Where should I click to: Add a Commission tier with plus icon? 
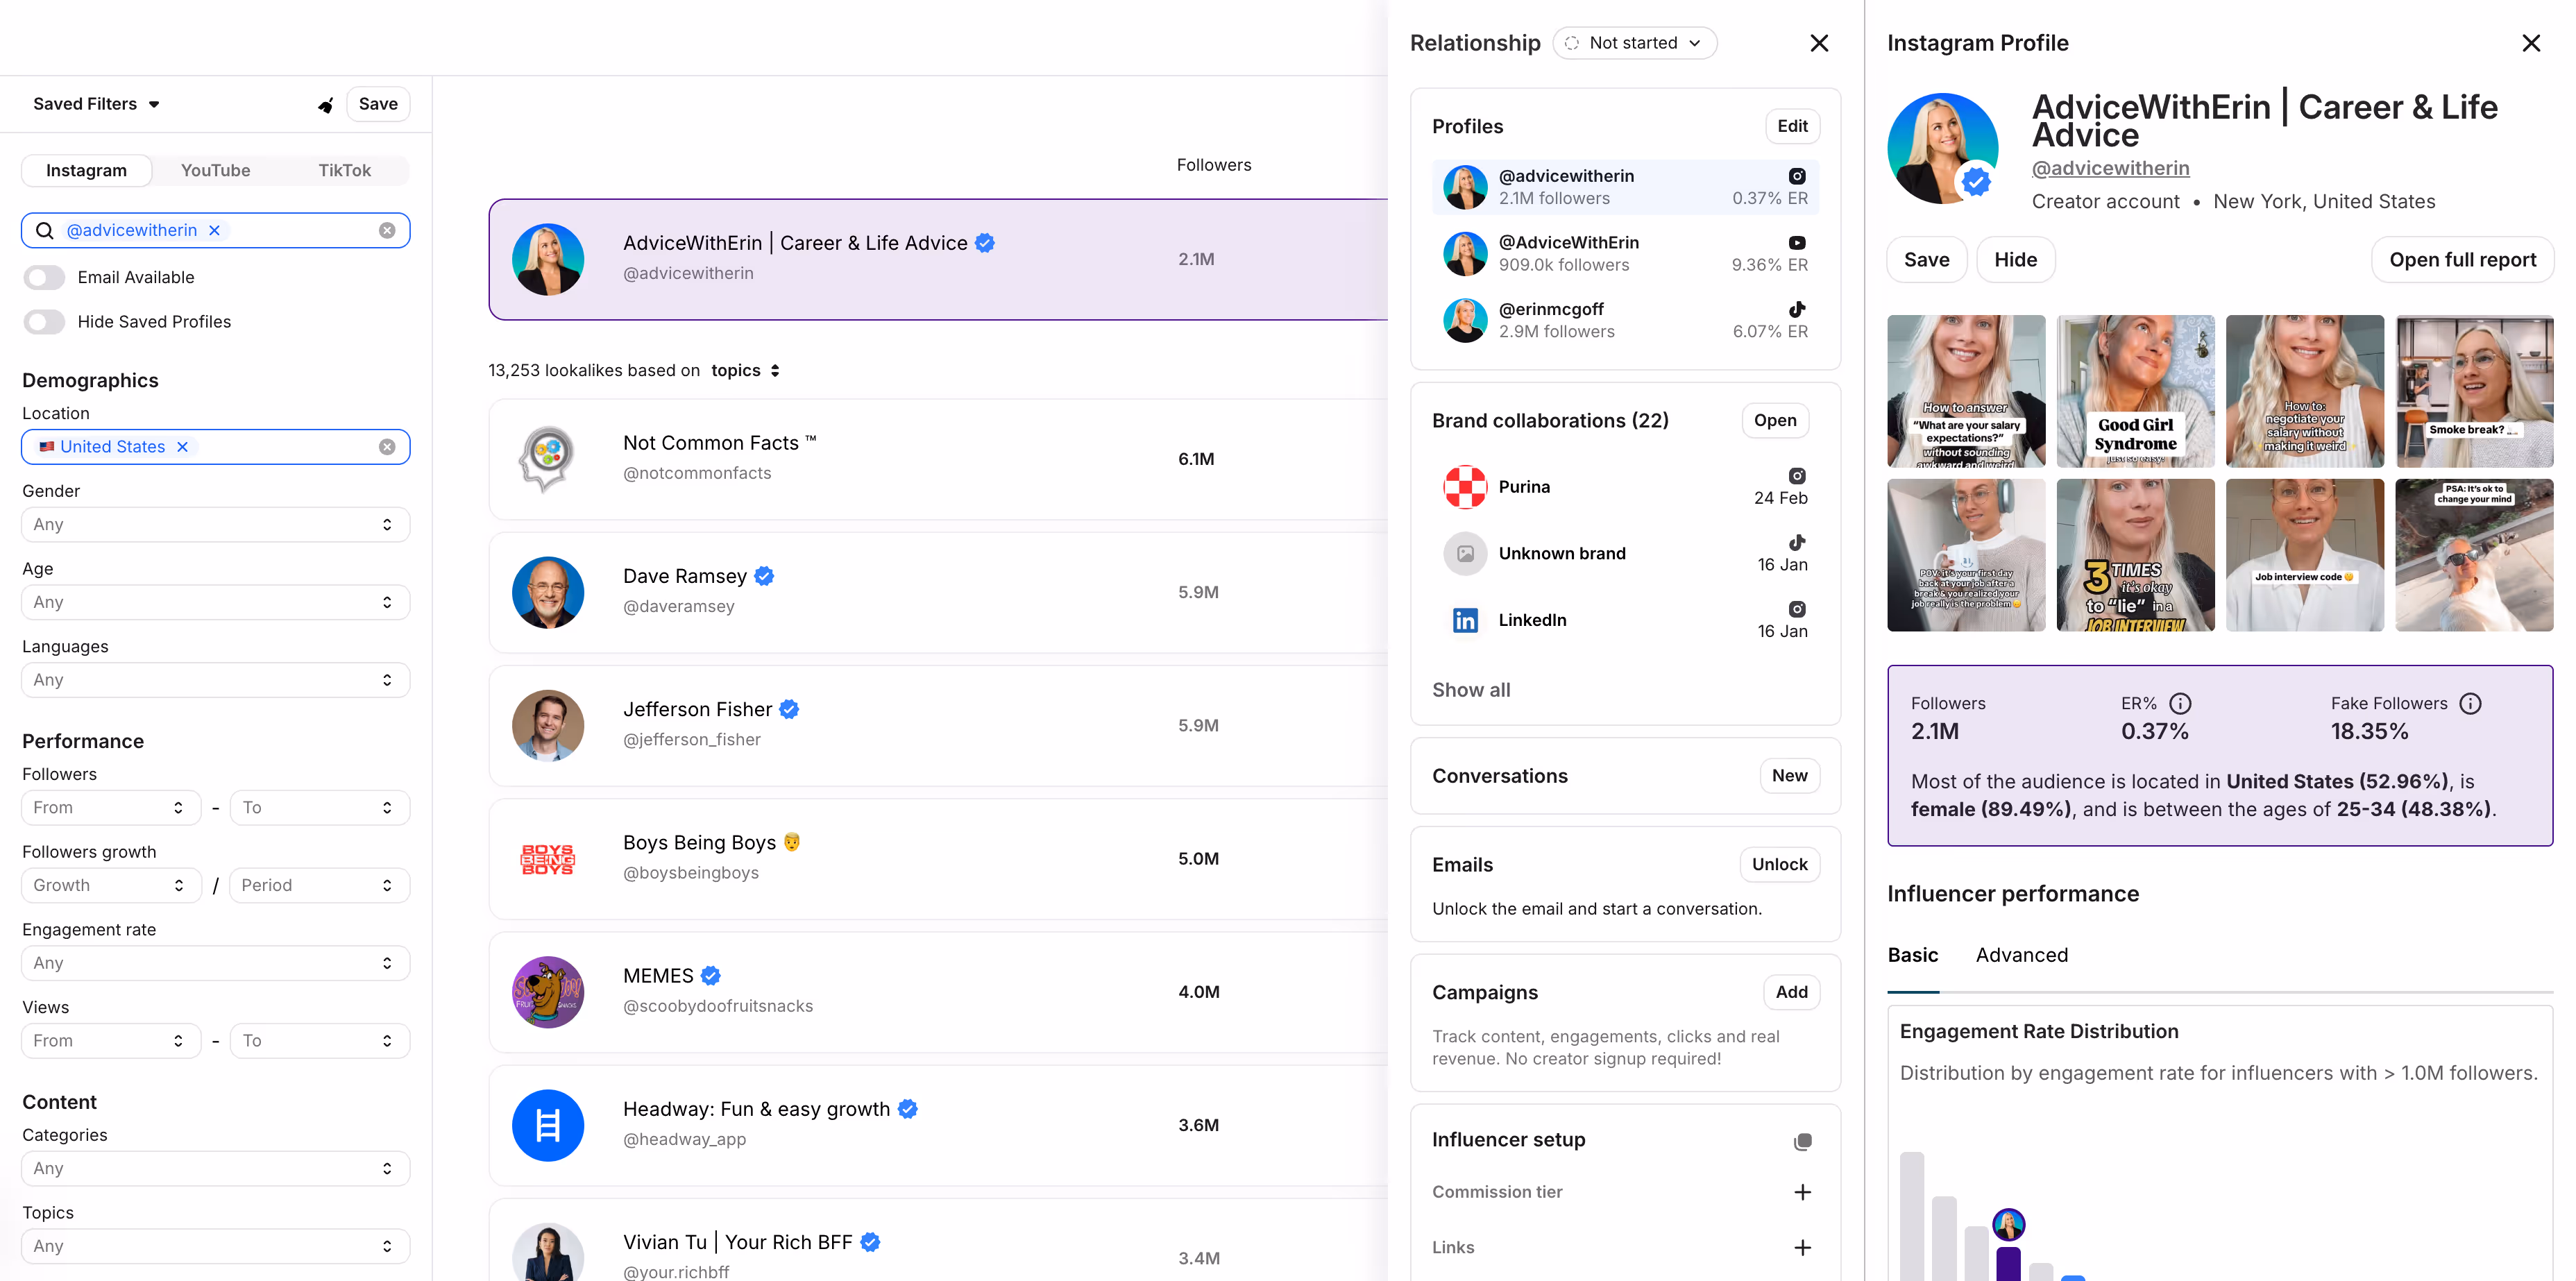point(1802,1192)
